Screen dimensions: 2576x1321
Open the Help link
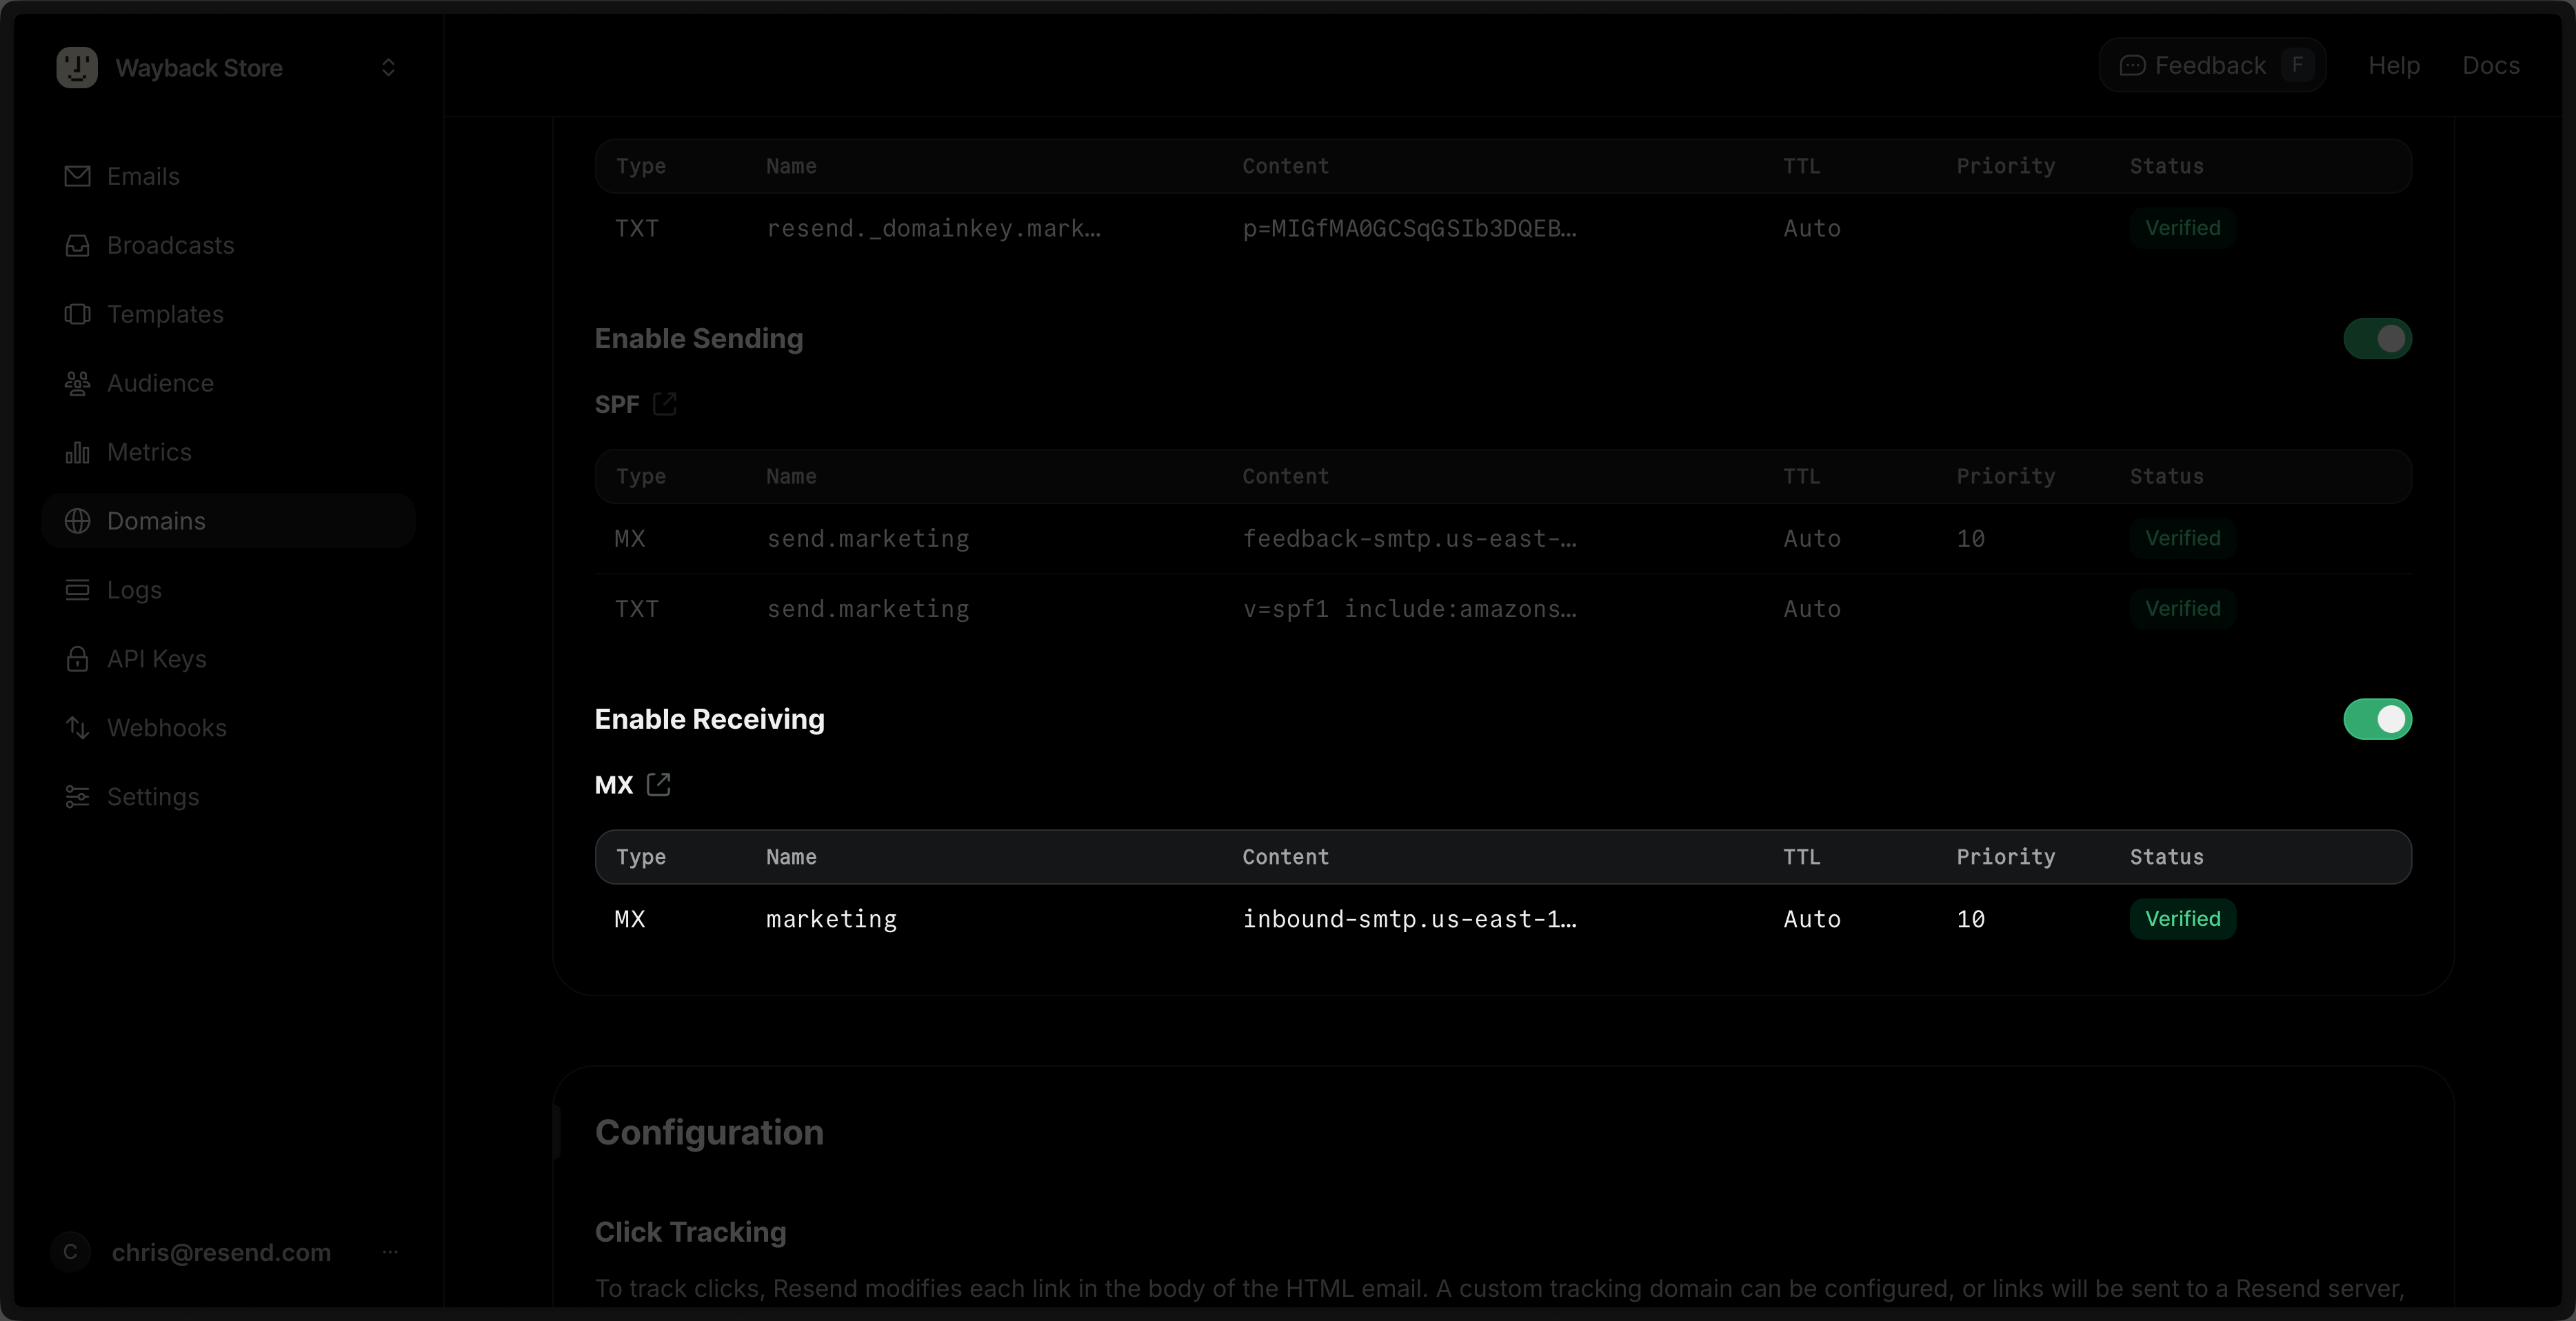coord(2393,65)
